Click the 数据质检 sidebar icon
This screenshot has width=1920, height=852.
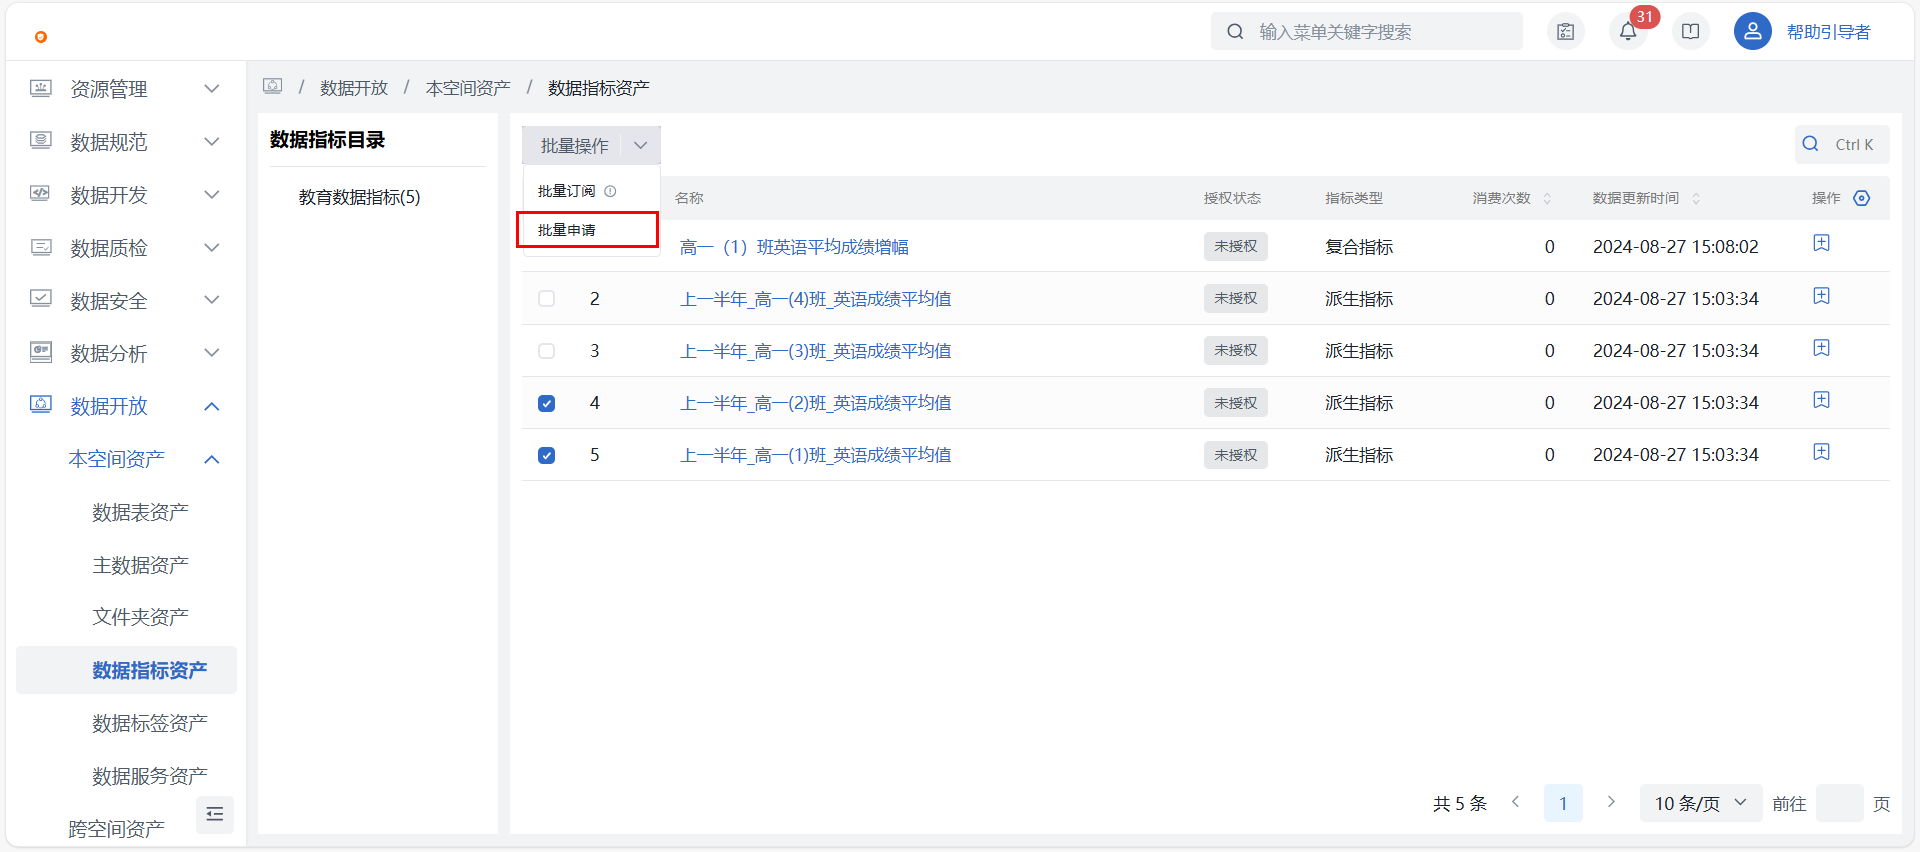[41, 247]
